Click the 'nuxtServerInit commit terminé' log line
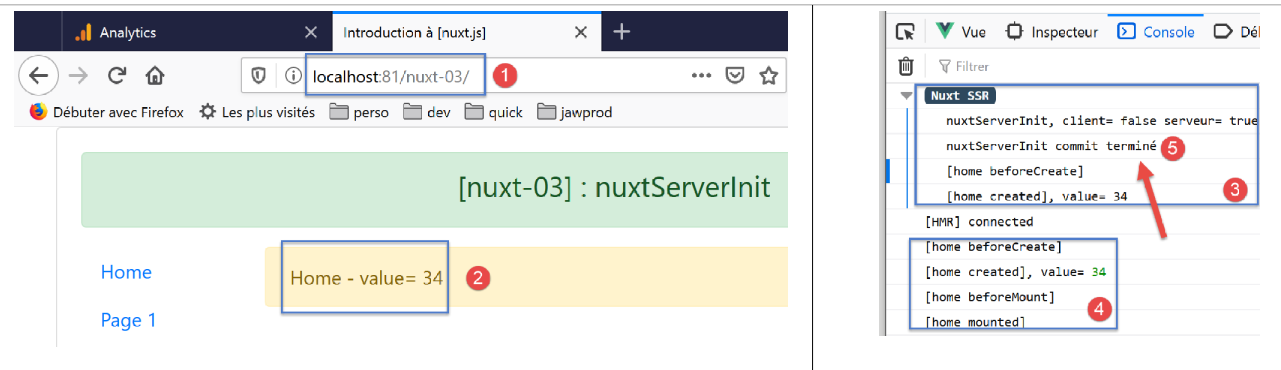This screenshot has width=1281, height=370. click(x=1050, y=146)
